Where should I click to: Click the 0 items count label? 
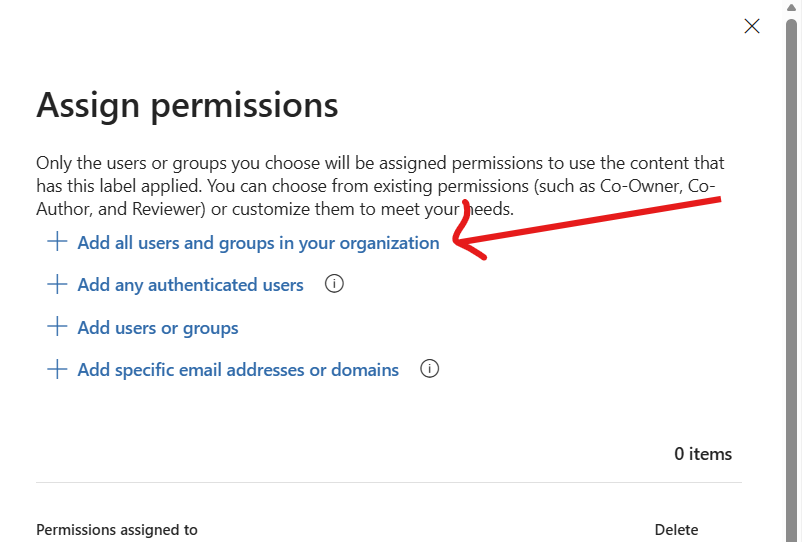[x=703, y=454]
